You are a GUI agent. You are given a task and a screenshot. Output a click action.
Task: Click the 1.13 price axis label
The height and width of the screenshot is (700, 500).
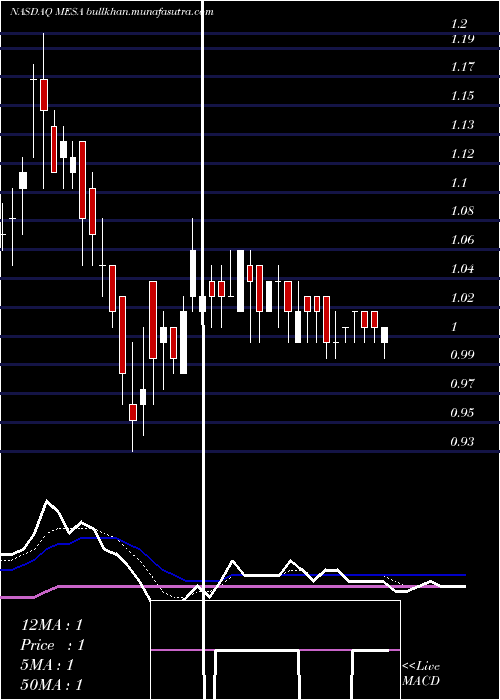[x=462, y=125]
